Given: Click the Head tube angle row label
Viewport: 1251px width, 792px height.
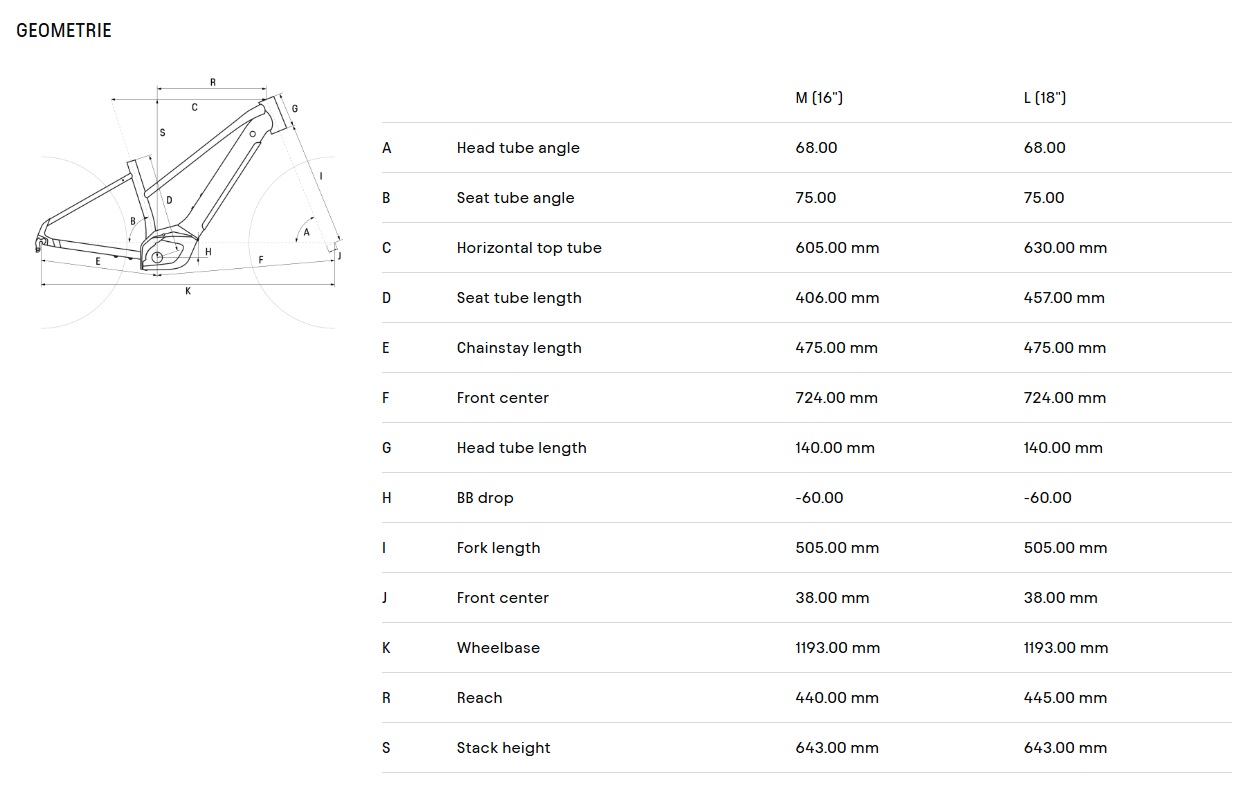Looking at the screenshot, I should 518,148.
